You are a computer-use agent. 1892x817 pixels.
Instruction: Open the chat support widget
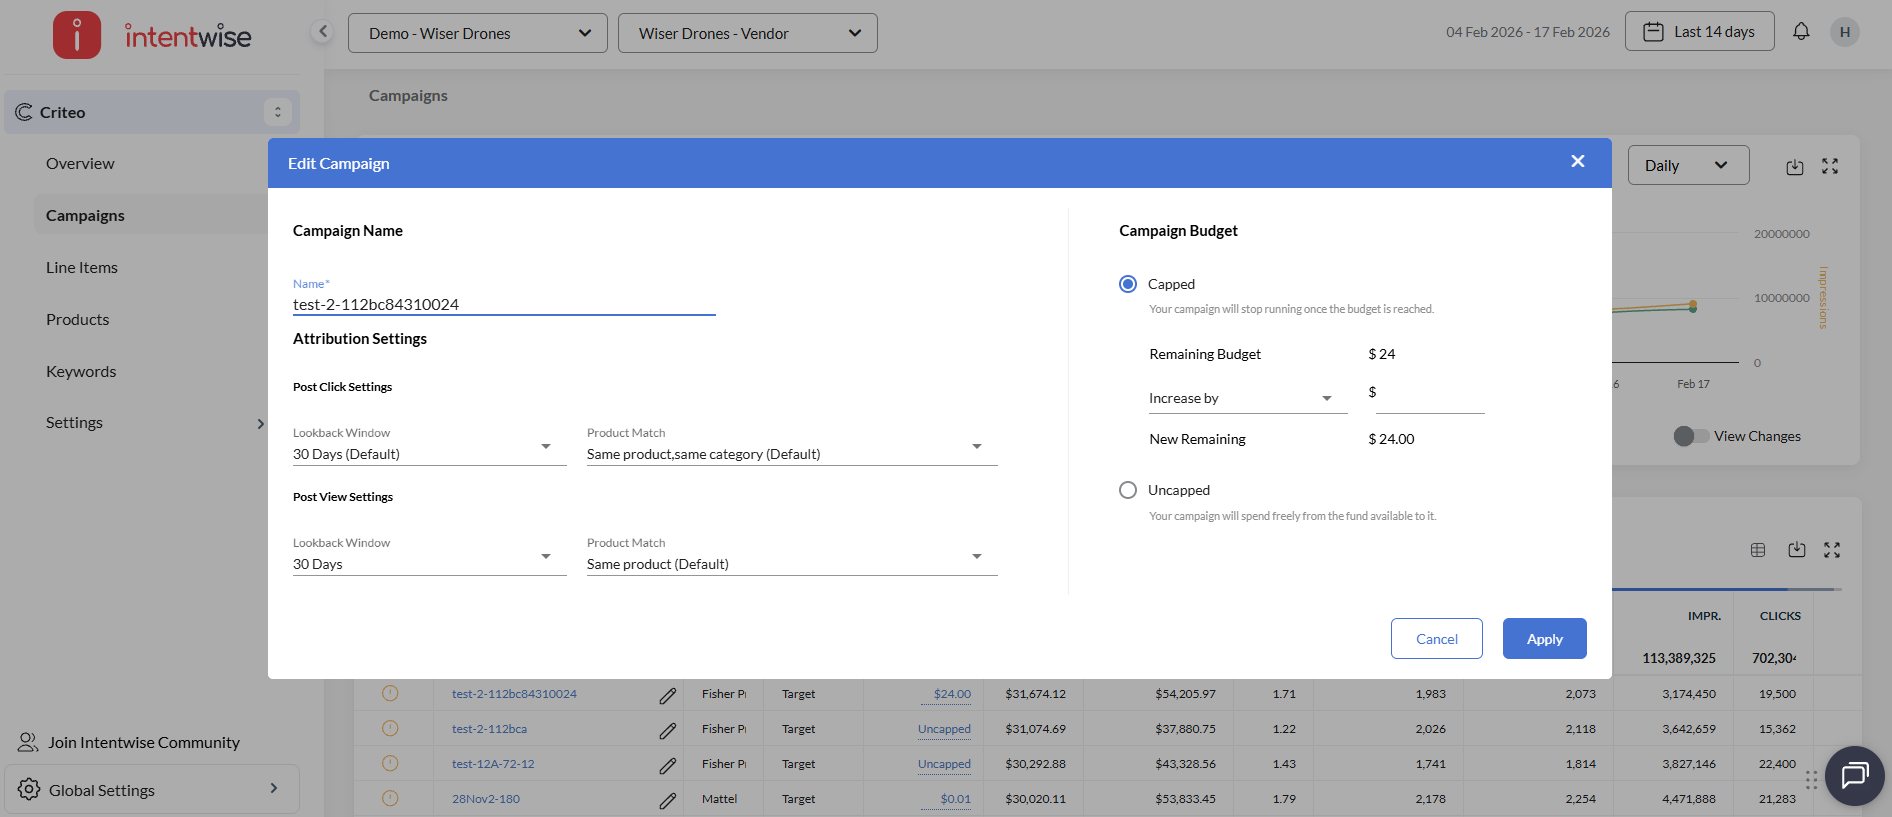click(1854, 775)
